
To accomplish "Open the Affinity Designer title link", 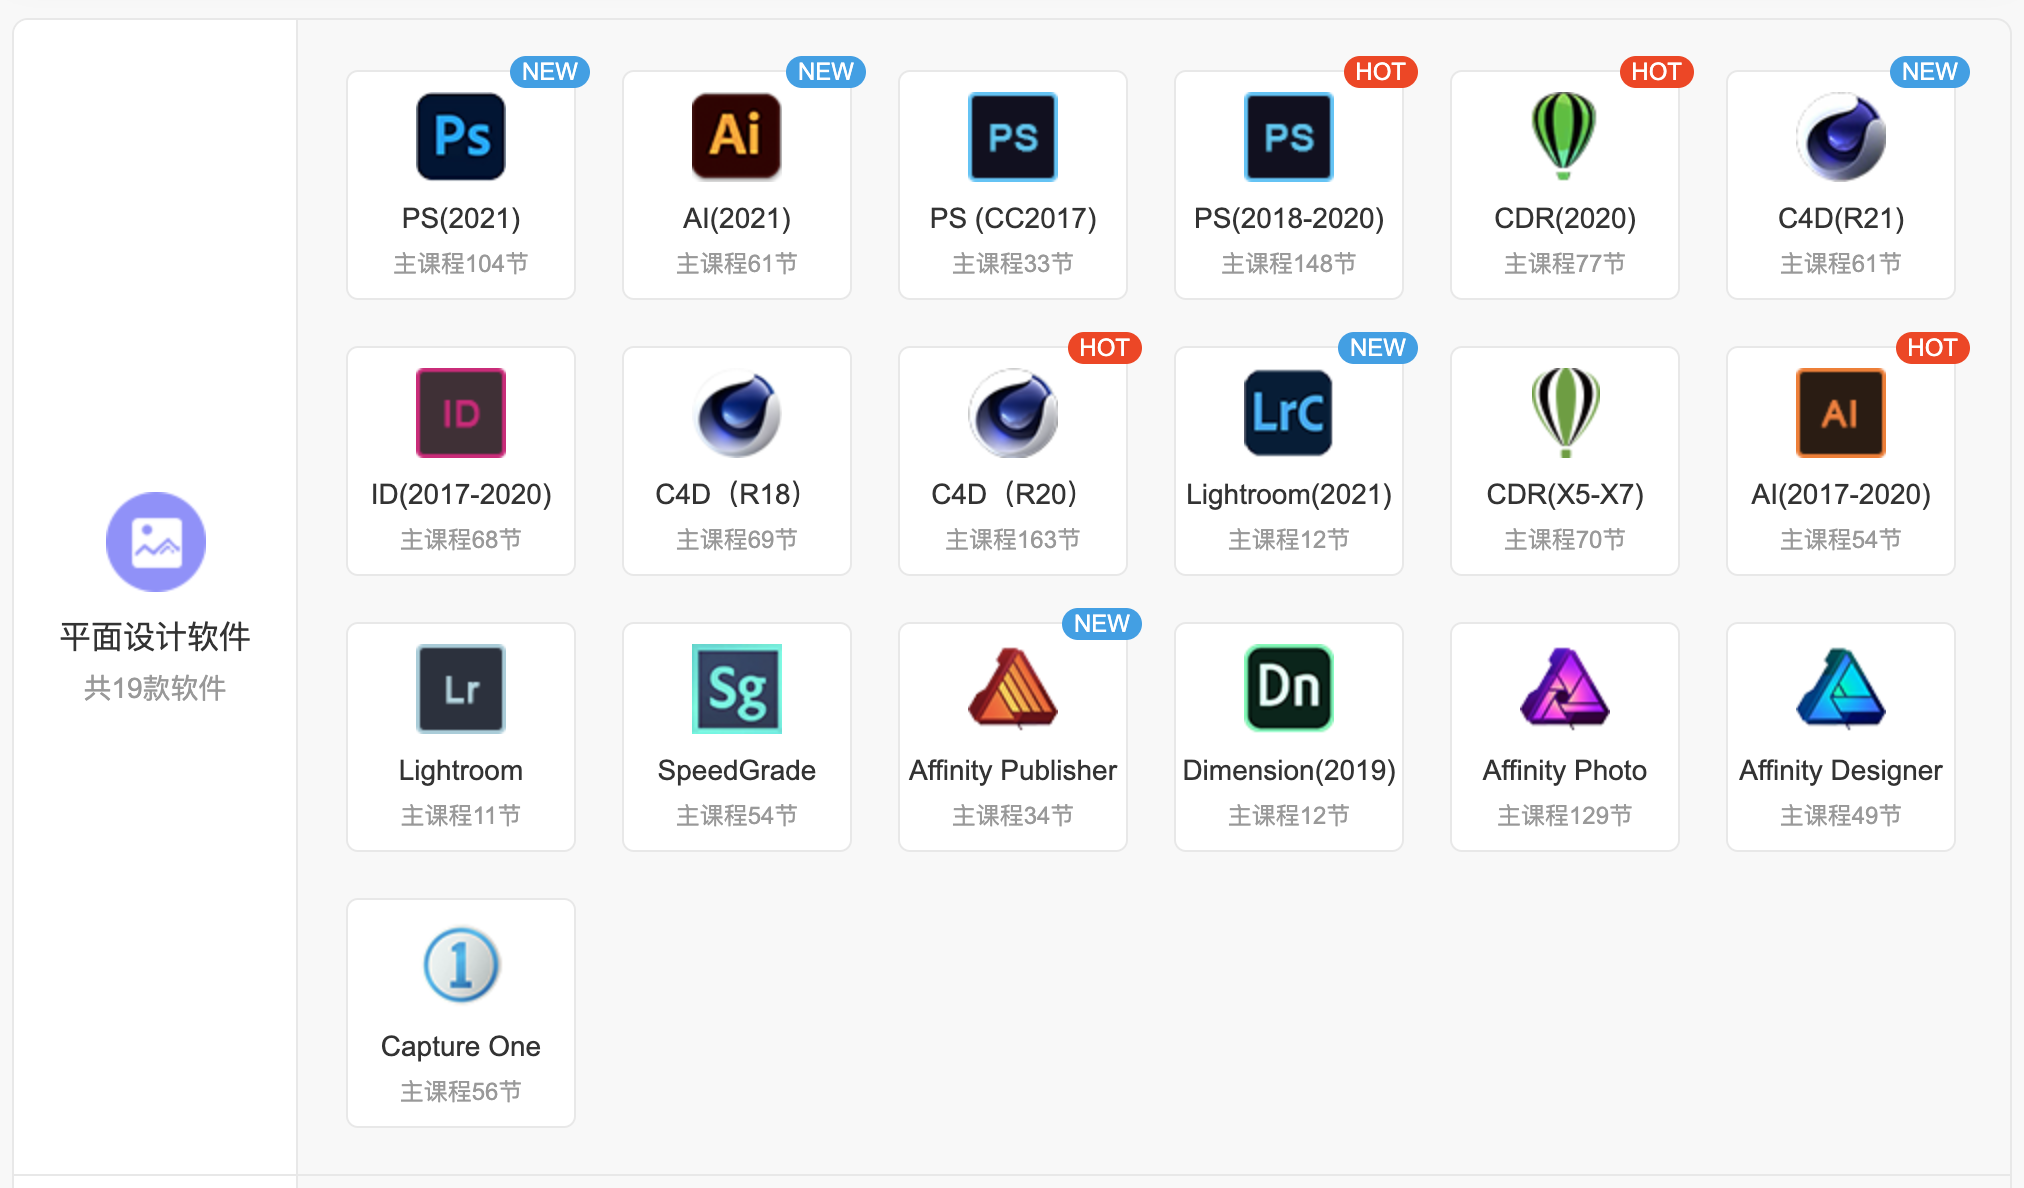I will [1841, 770].
